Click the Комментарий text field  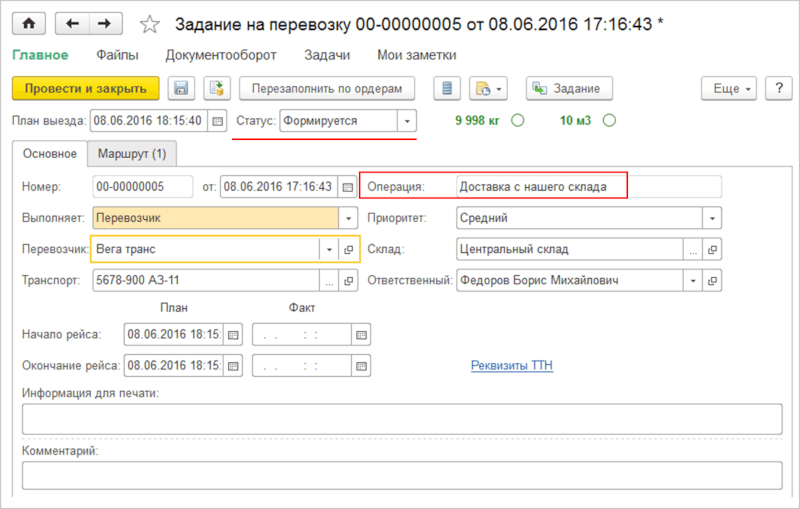(x=402, y=476)
